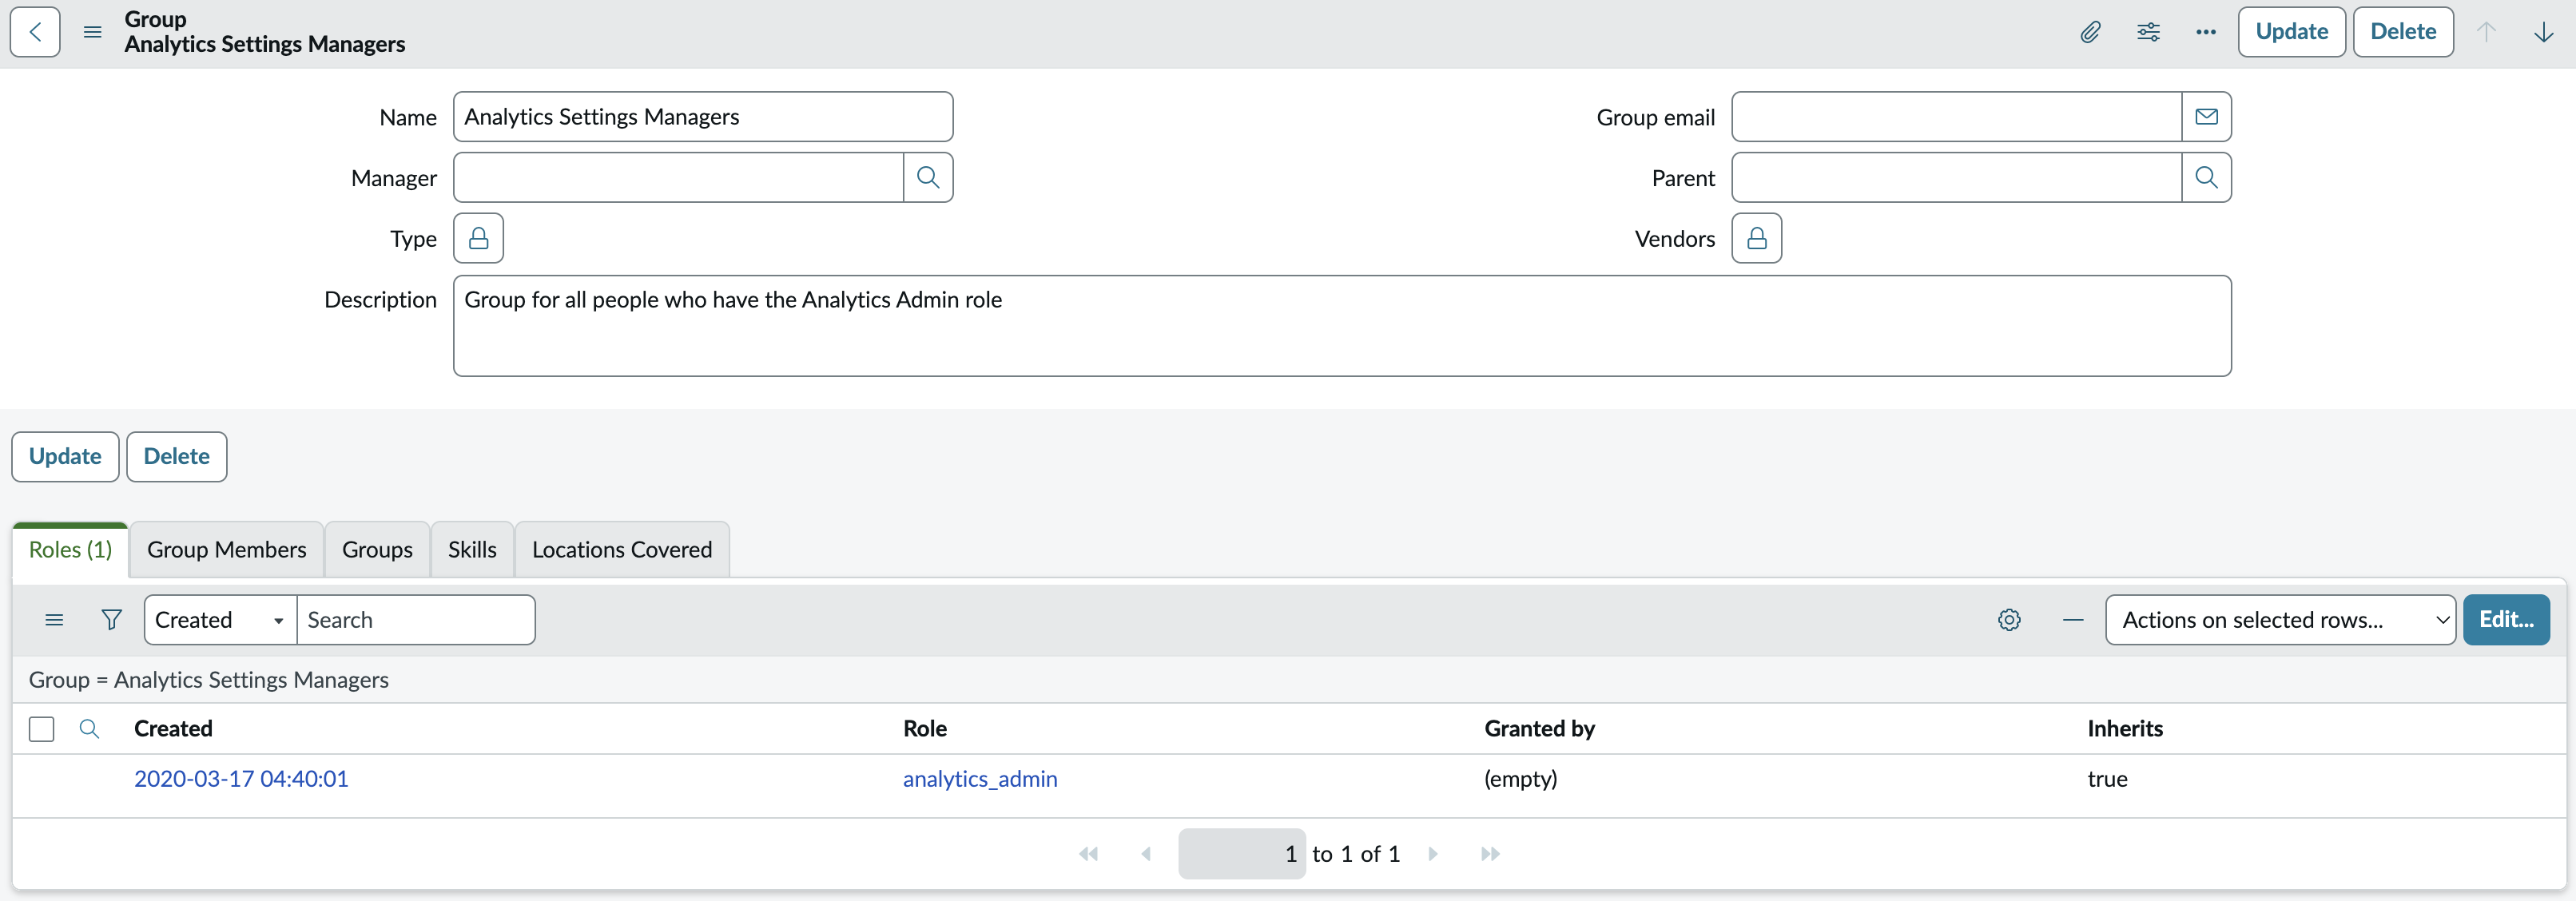2576x901 pixels.
Task: Go to next record with down arrow
Action: [x=2543, y=32]
